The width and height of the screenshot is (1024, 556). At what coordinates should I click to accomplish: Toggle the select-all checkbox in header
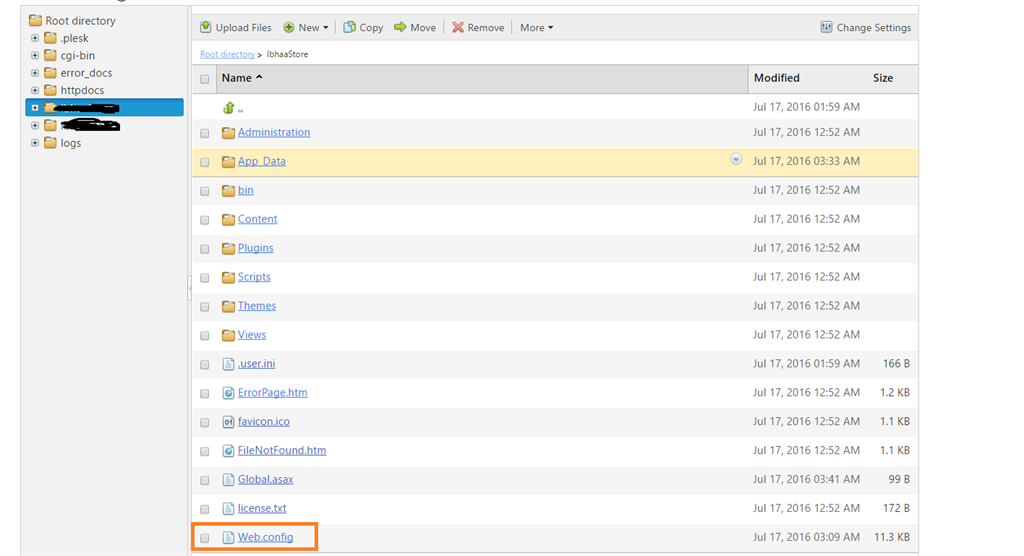(x=204, y=79)
